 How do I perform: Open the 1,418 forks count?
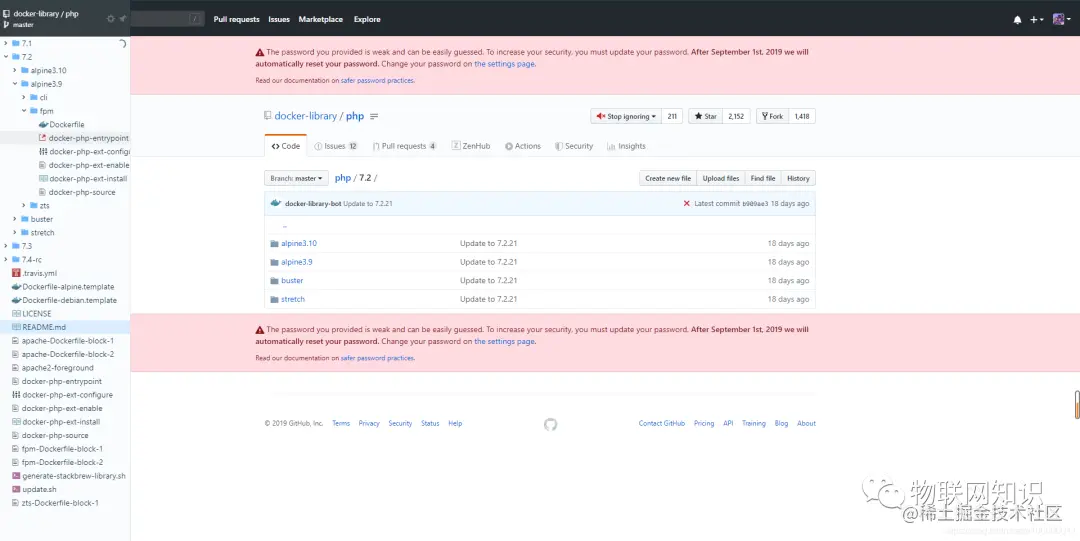tap(802, 116)
